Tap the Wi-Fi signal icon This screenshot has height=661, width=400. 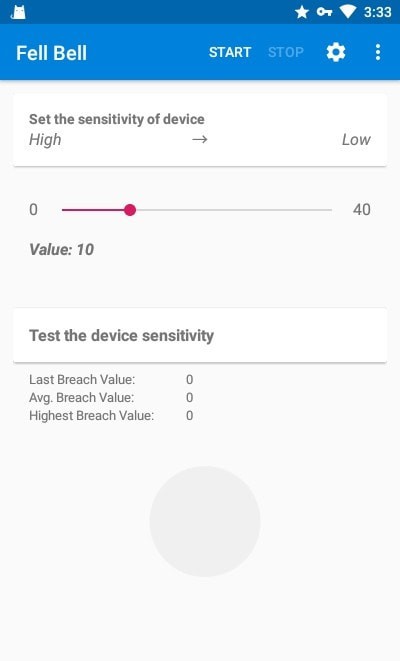348,12
